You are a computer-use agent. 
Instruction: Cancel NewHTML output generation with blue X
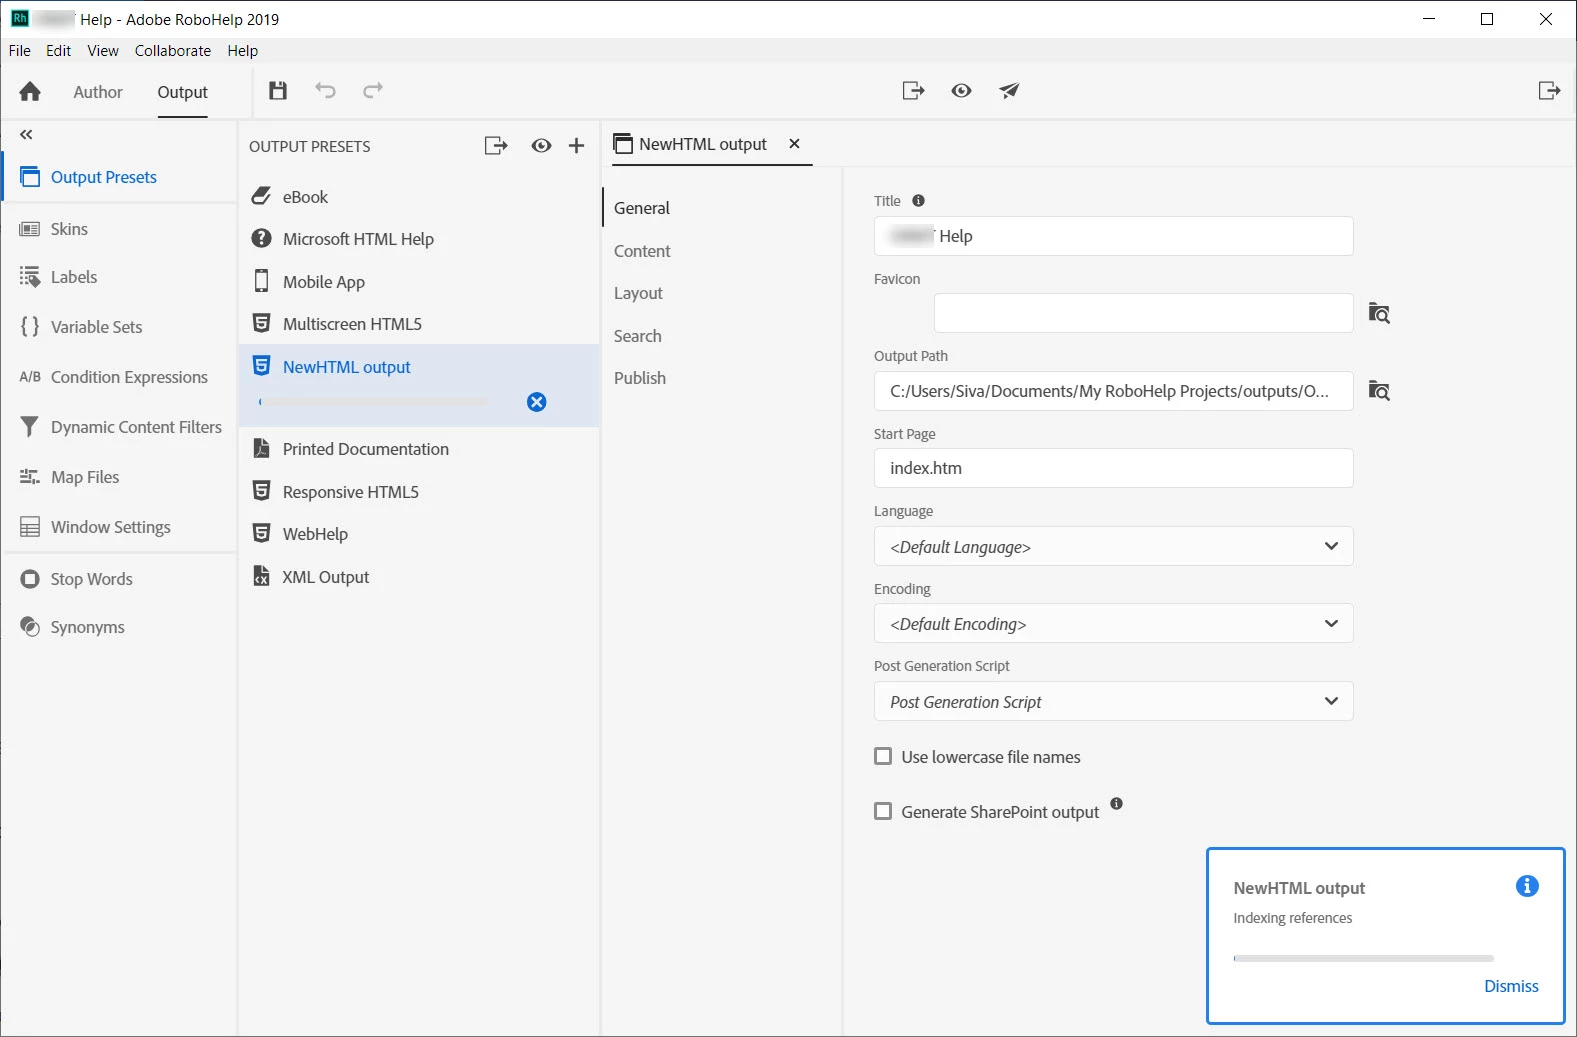537,402
